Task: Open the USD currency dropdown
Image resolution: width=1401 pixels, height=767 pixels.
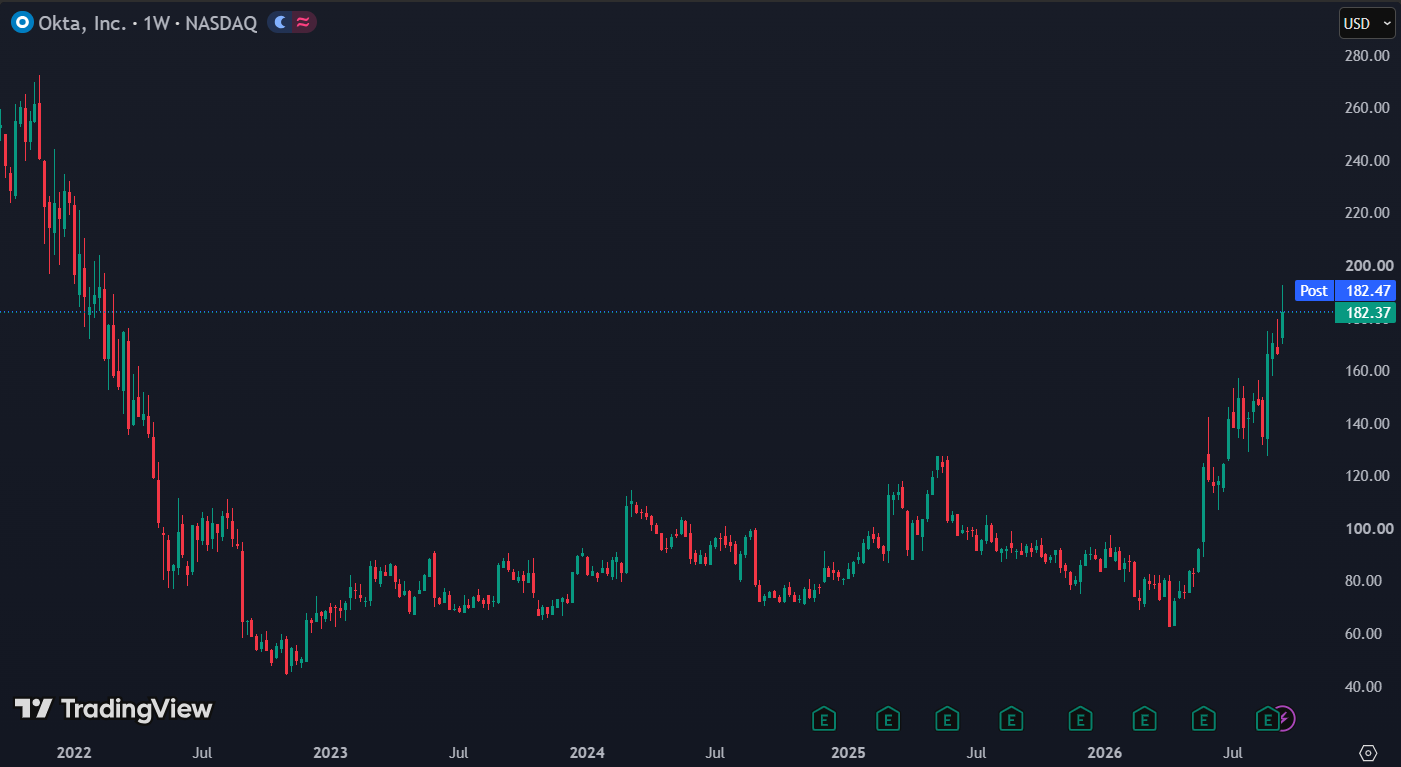Action: pyautogui.click(x=1367, y=23)
